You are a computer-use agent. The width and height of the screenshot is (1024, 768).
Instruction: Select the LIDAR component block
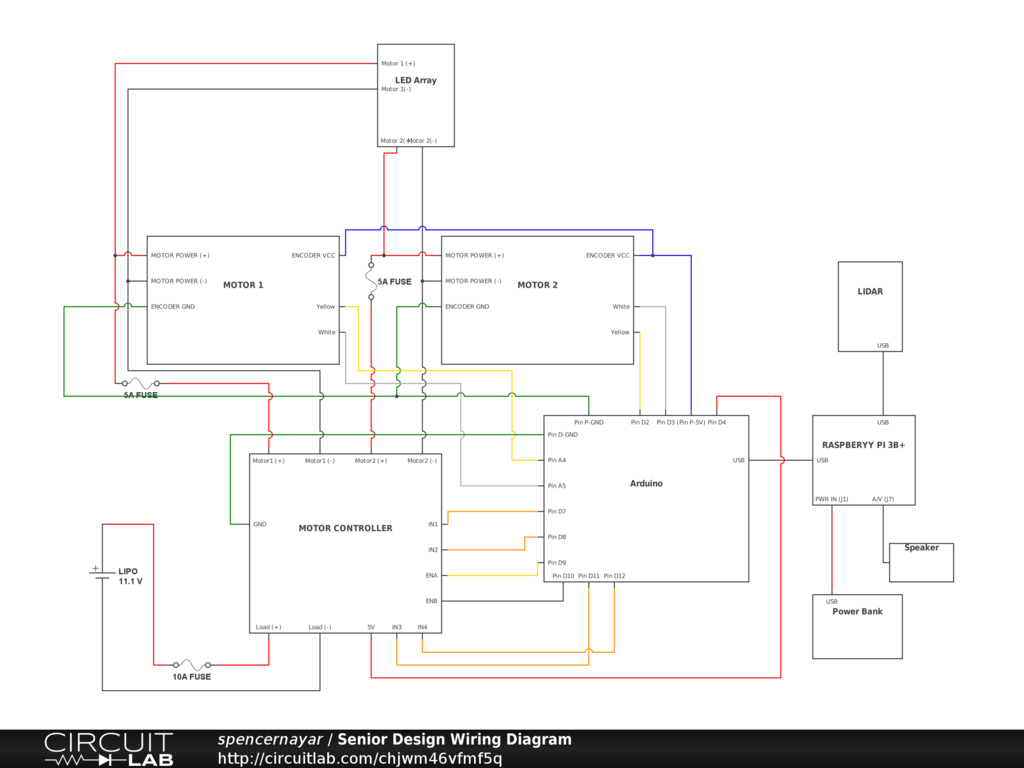[x=870, y=306]
